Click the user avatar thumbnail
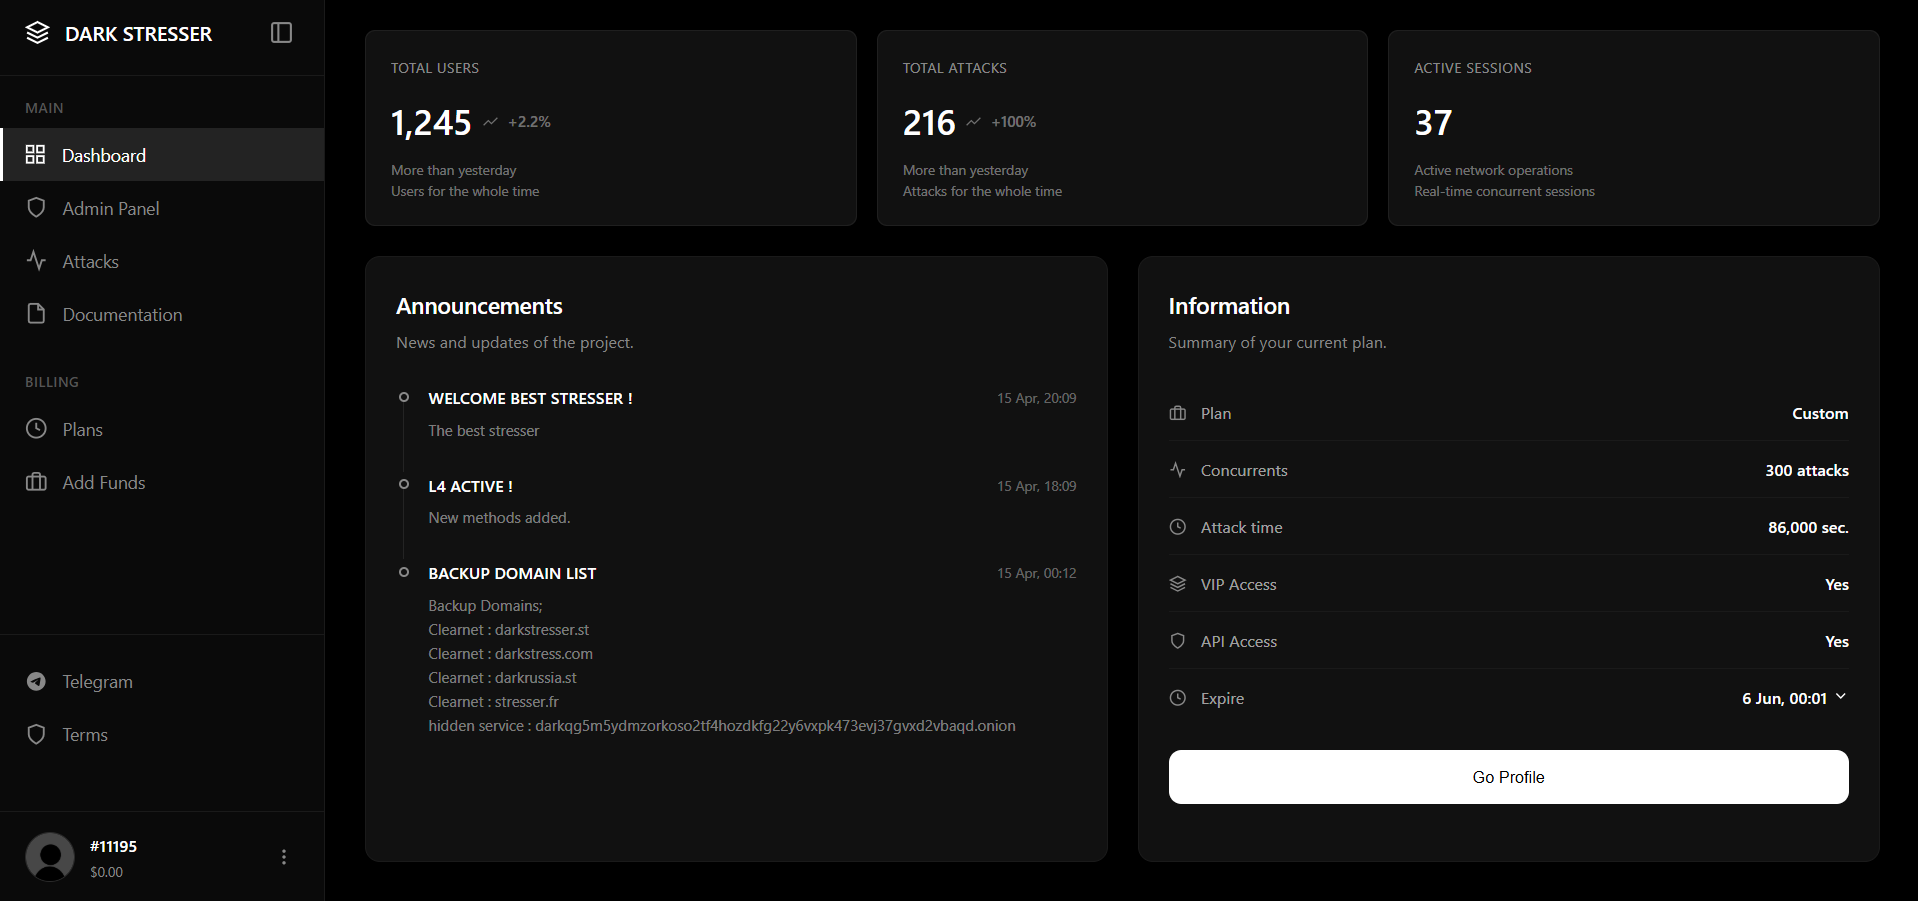The height and width of the screenshot is (901, 1918). (50, 857)
